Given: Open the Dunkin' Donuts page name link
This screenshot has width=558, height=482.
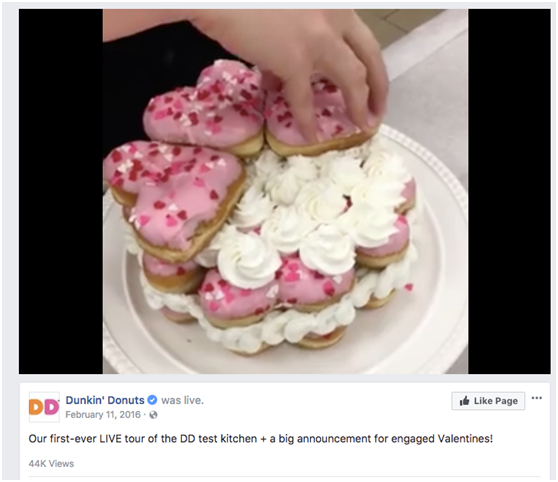Looking at the screenshot, I should (105, 400).
